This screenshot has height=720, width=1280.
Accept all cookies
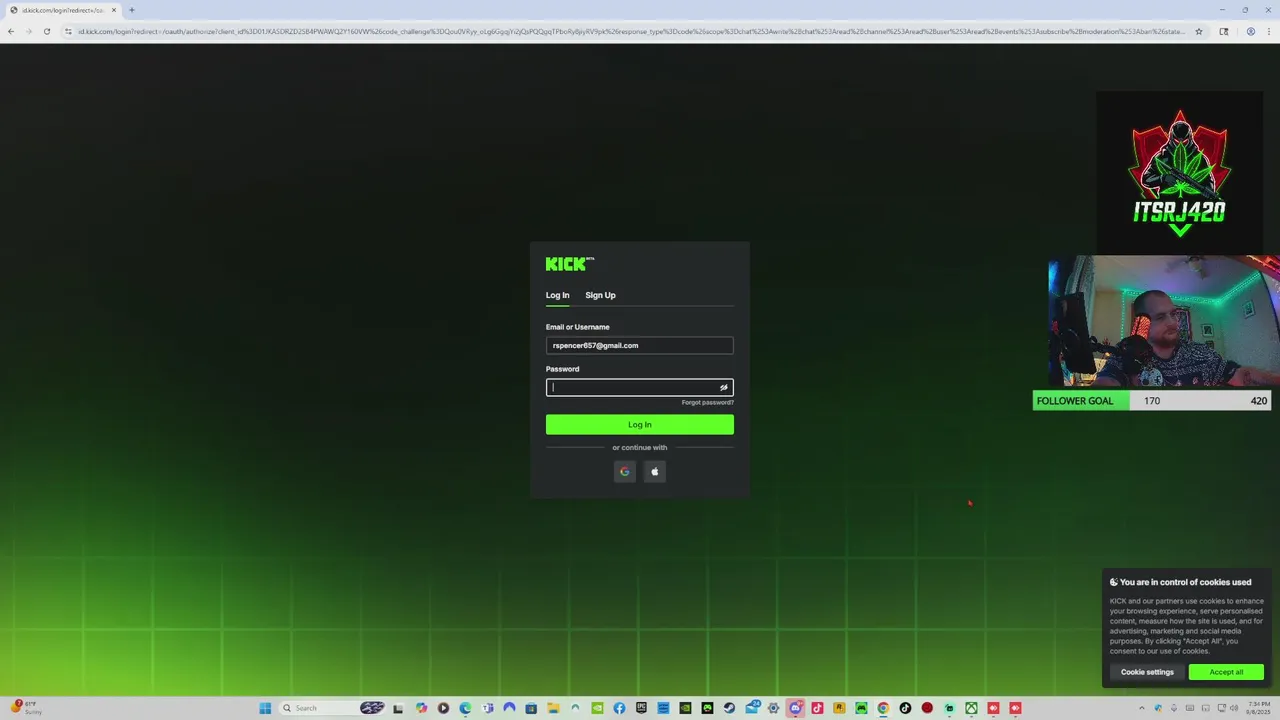[1226, 672]
